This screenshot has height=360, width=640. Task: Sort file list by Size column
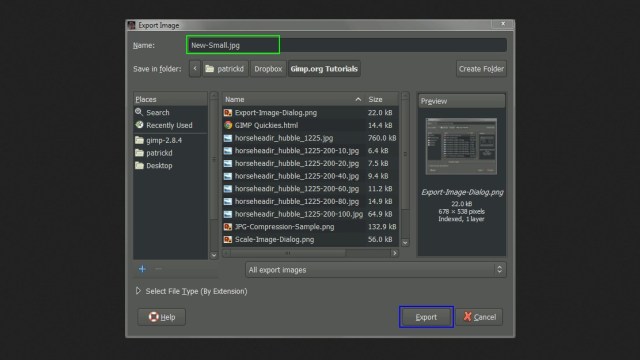[382, 99]
